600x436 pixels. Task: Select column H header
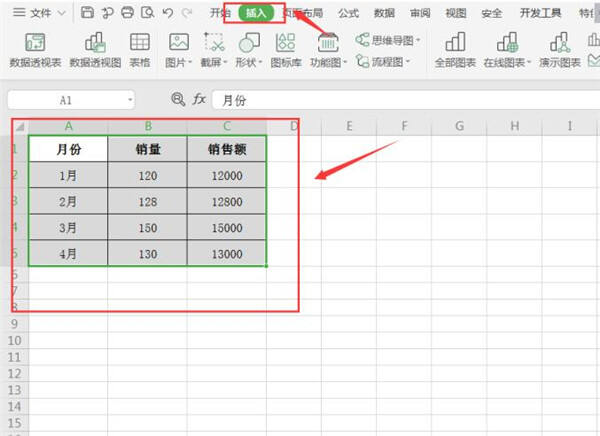point(514,126)
